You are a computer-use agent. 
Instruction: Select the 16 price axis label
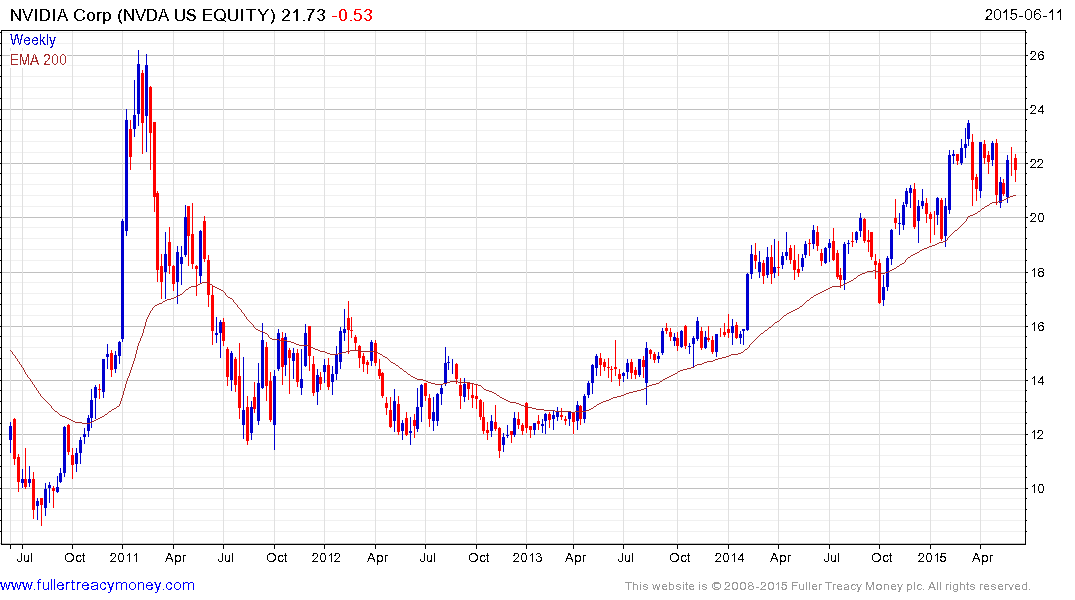(x=1037, y=326)
